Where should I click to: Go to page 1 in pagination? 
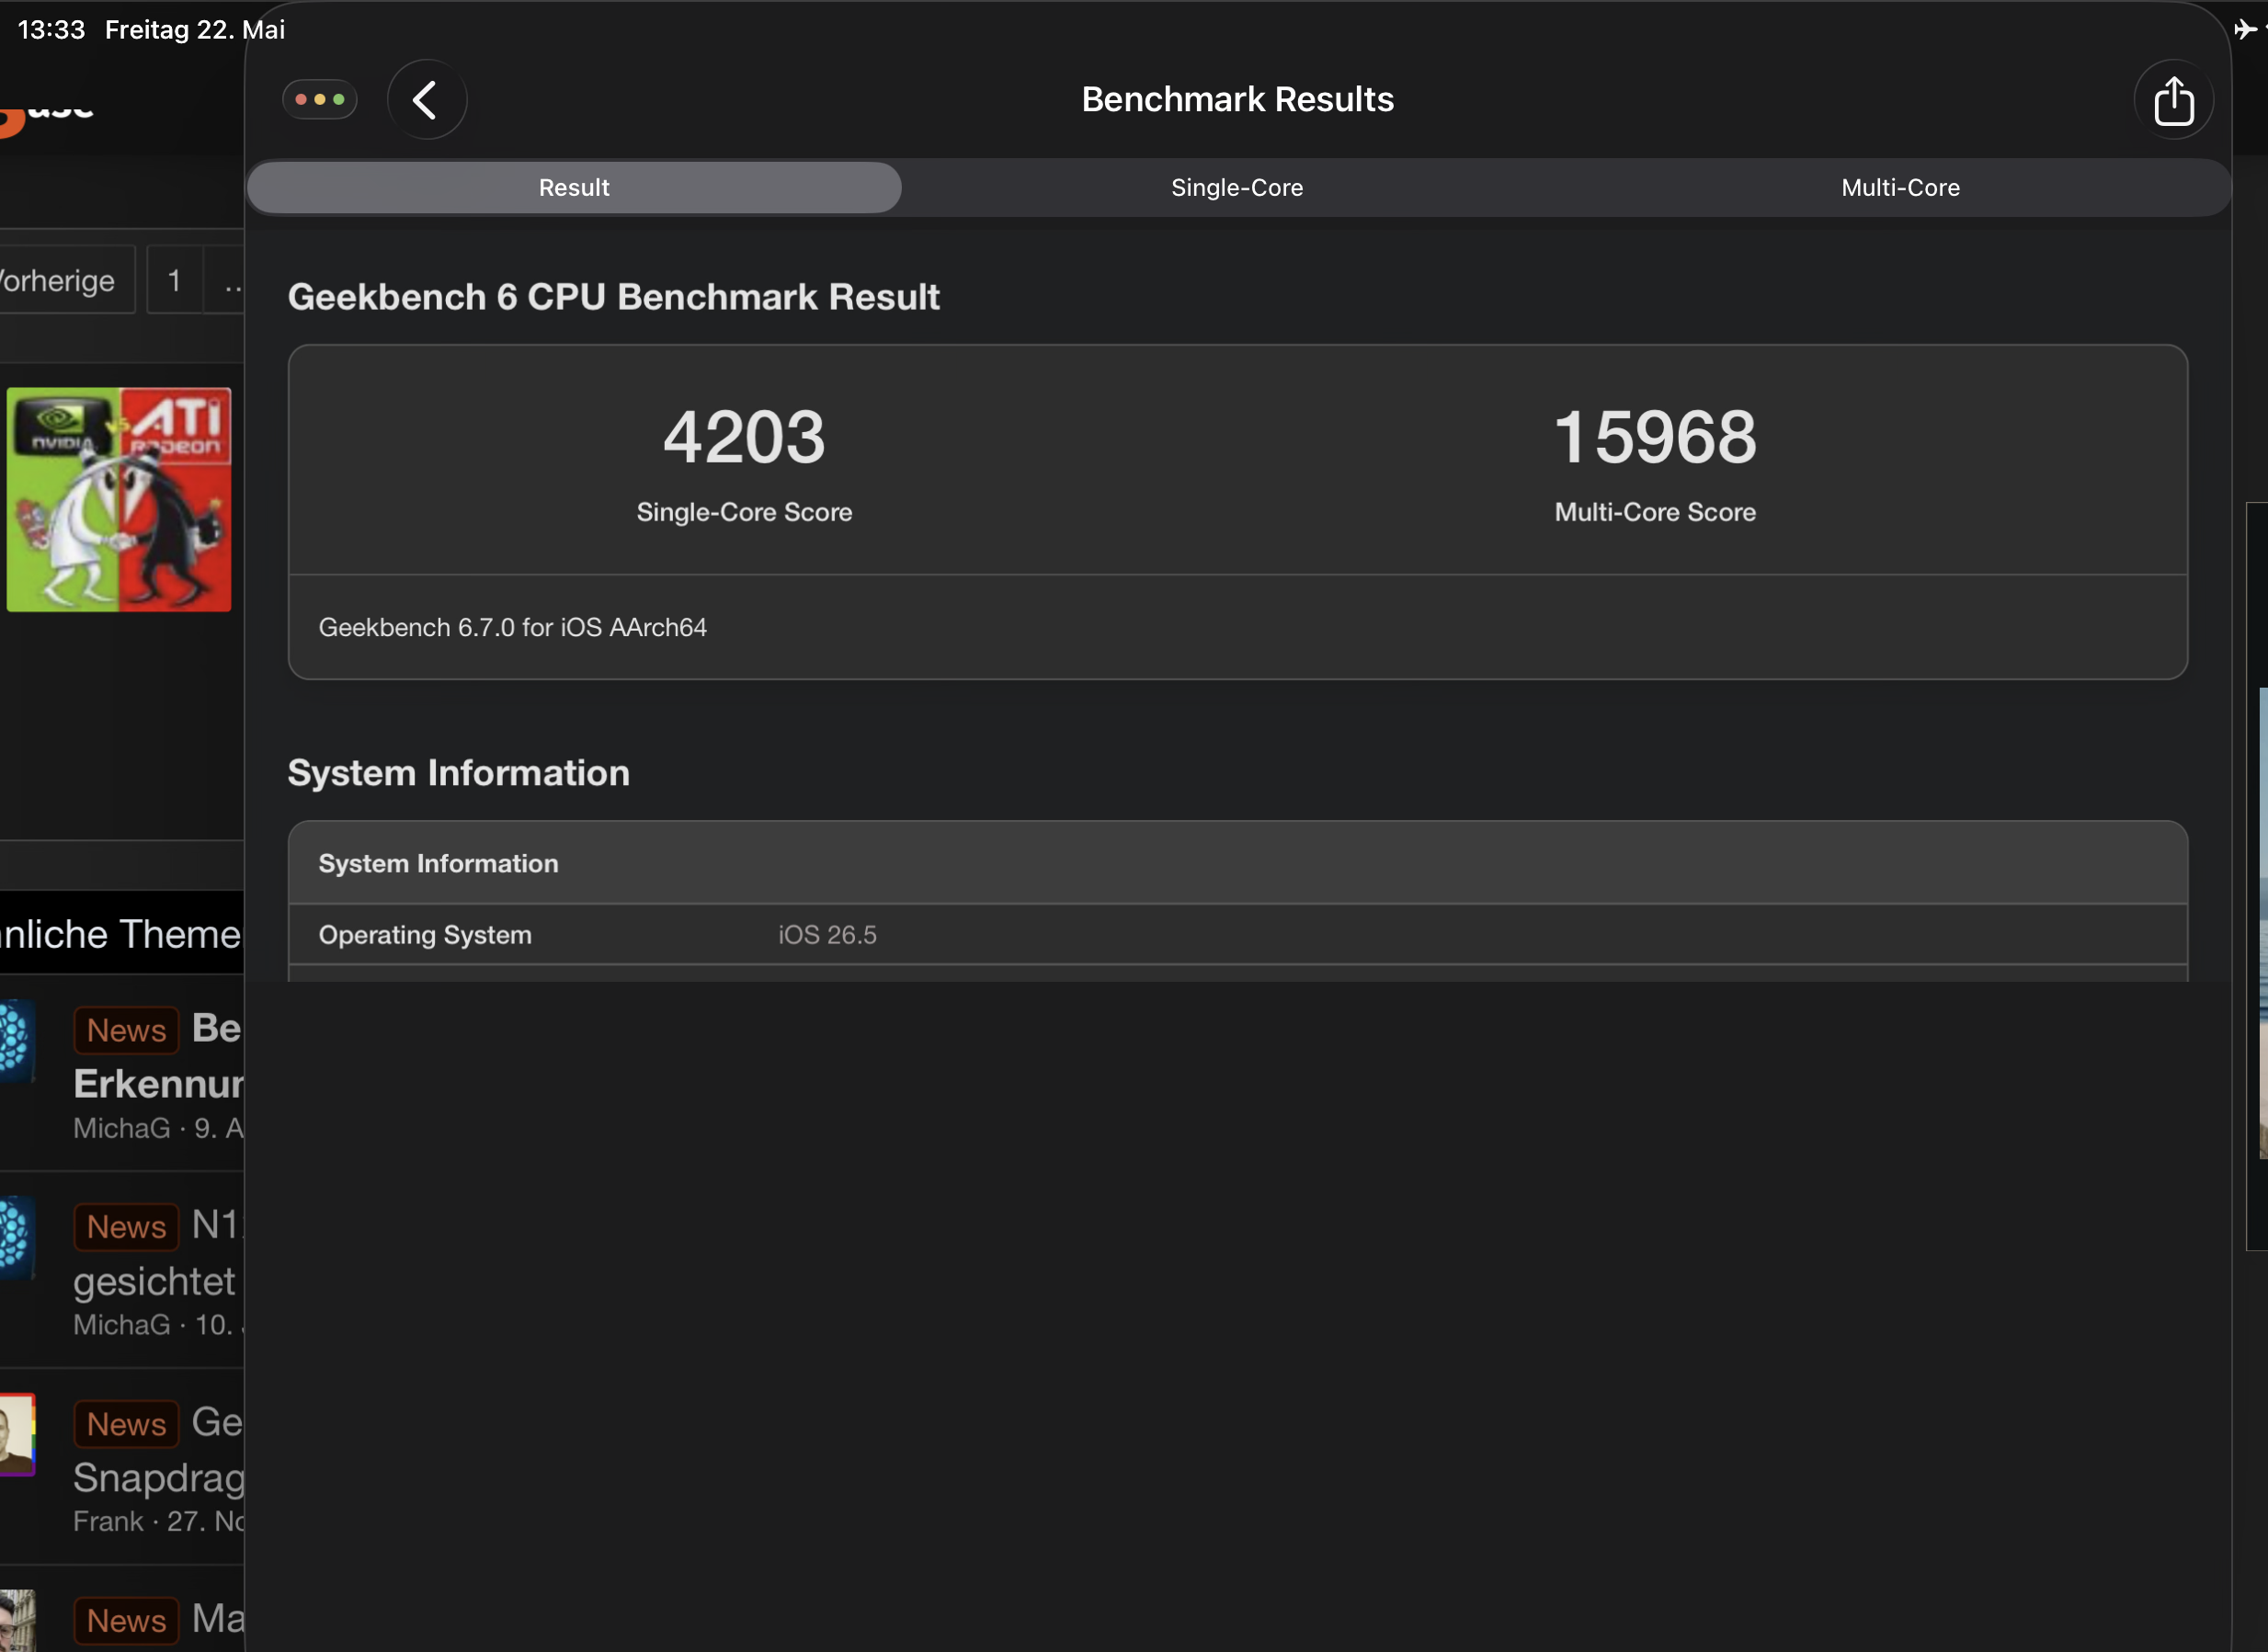click(x=174, y=281)
